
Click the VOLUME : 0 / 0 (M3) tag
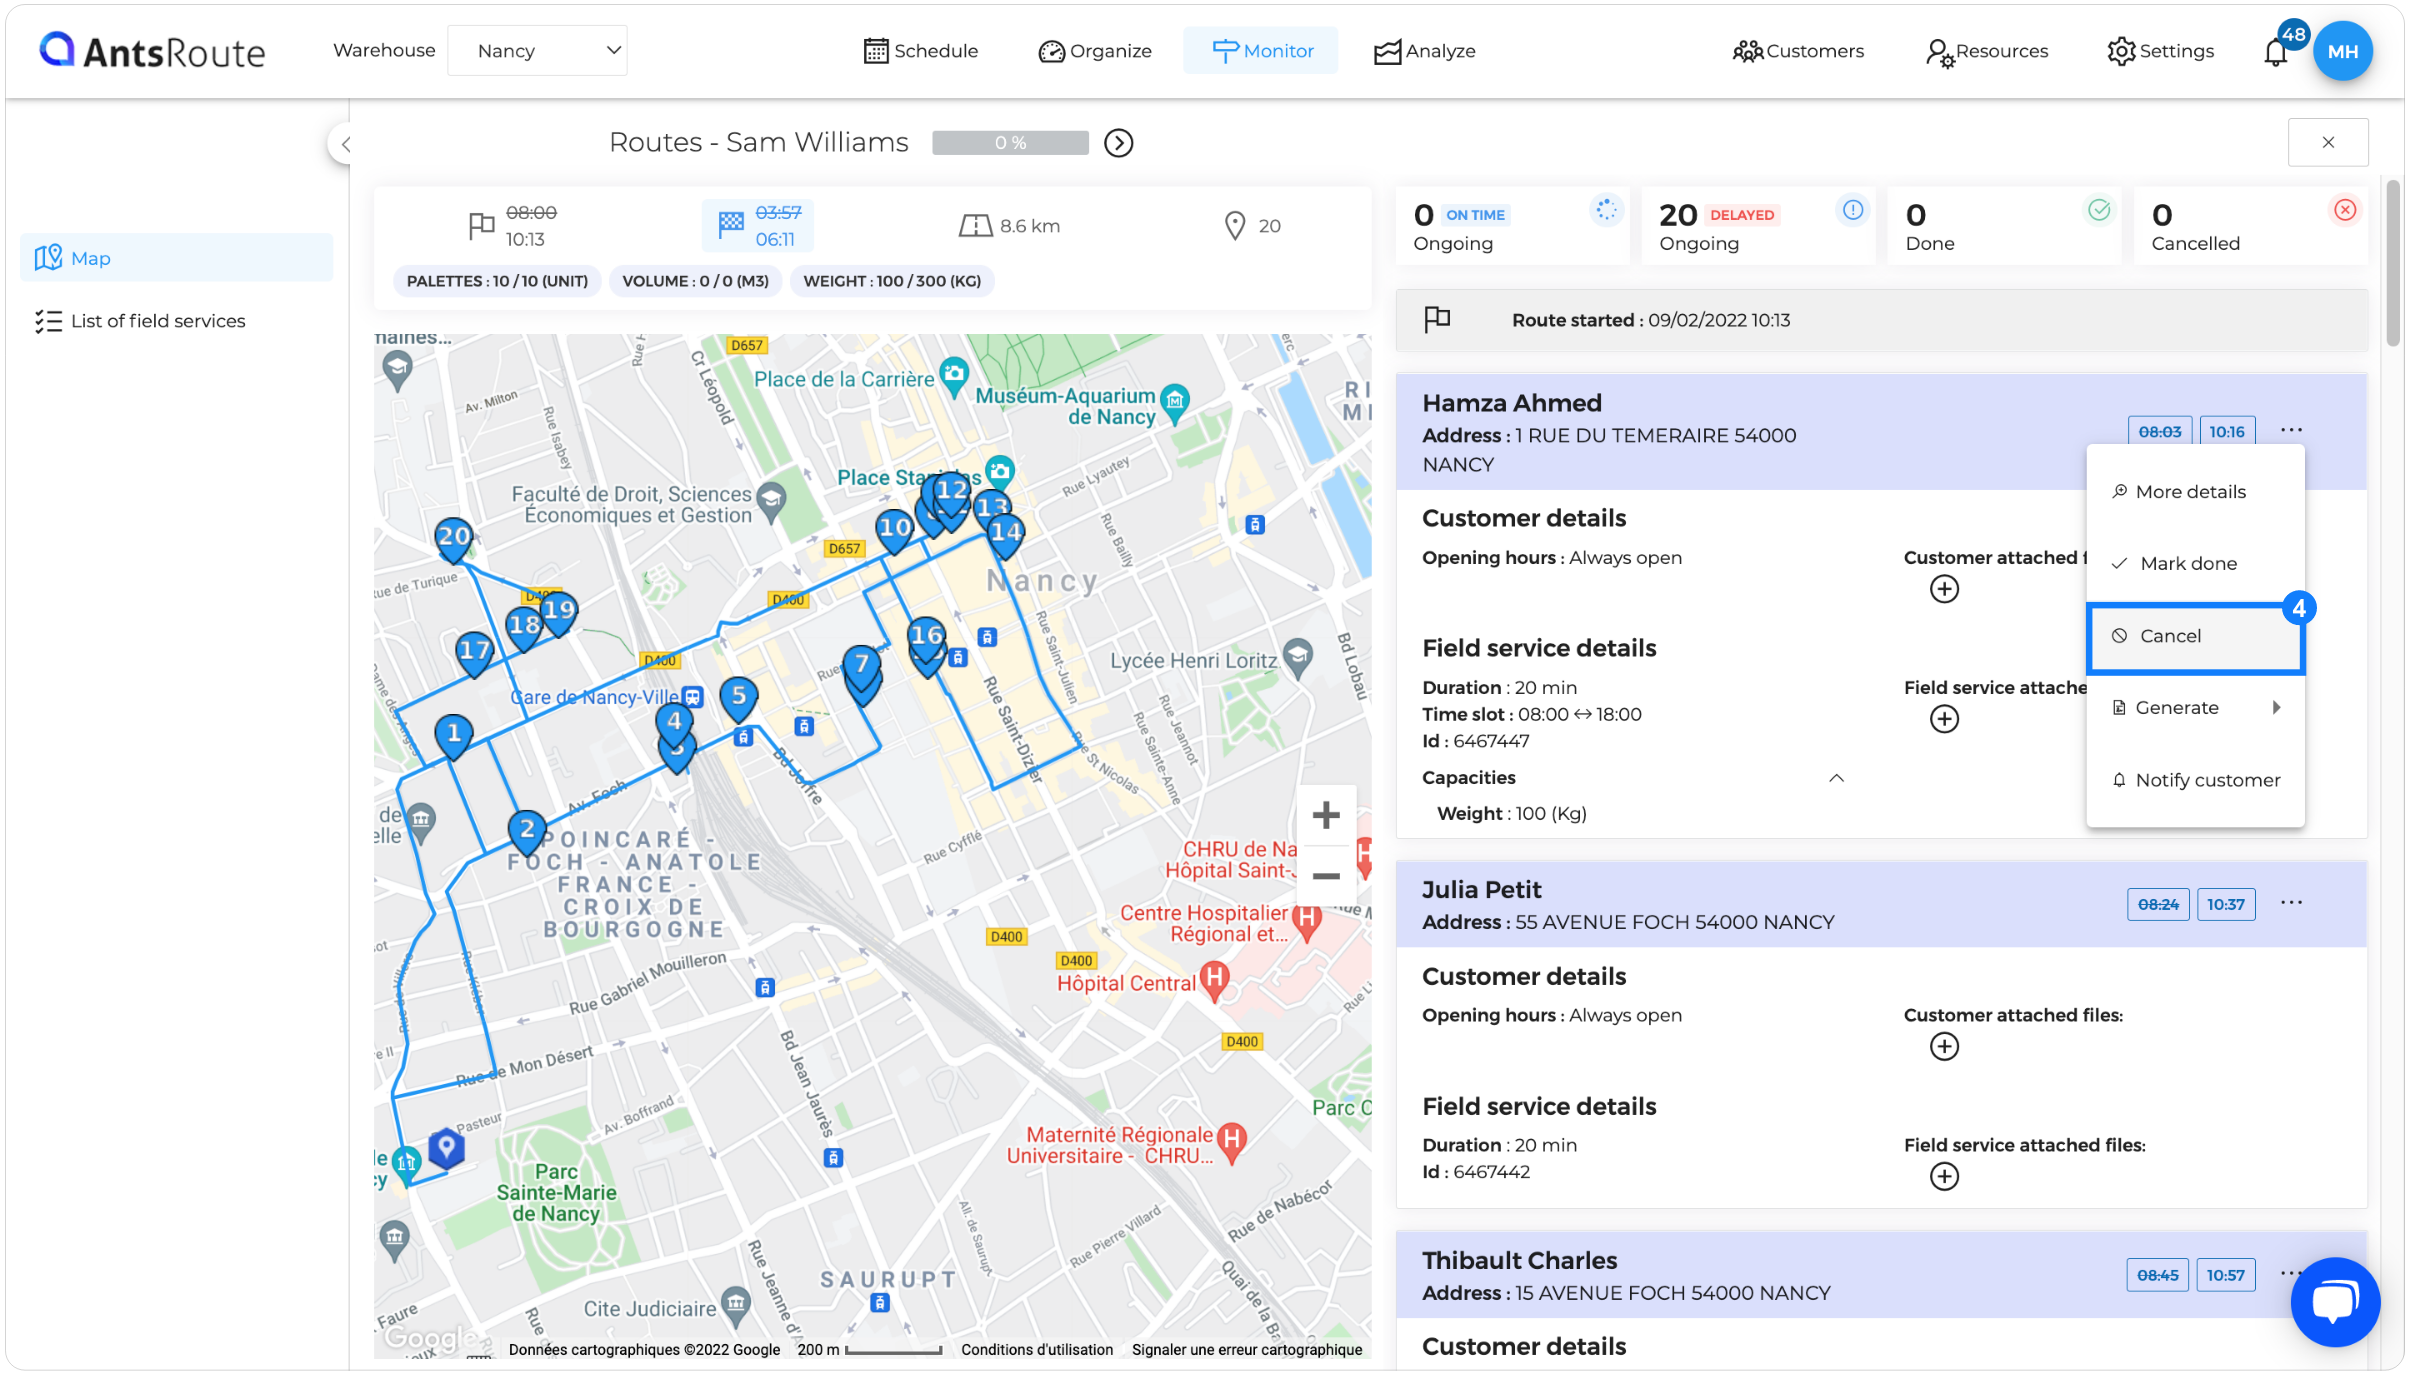(695, 281)
